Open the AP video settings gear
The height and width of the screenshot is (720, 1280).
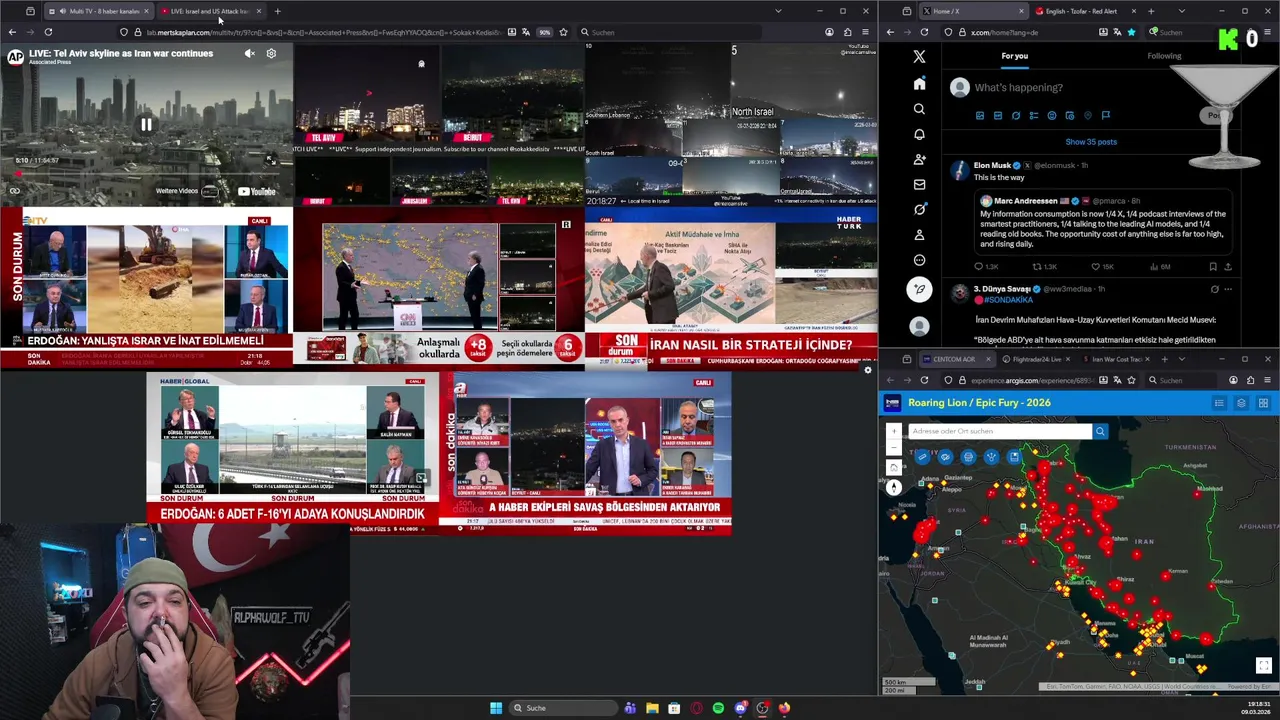point(271,54)
